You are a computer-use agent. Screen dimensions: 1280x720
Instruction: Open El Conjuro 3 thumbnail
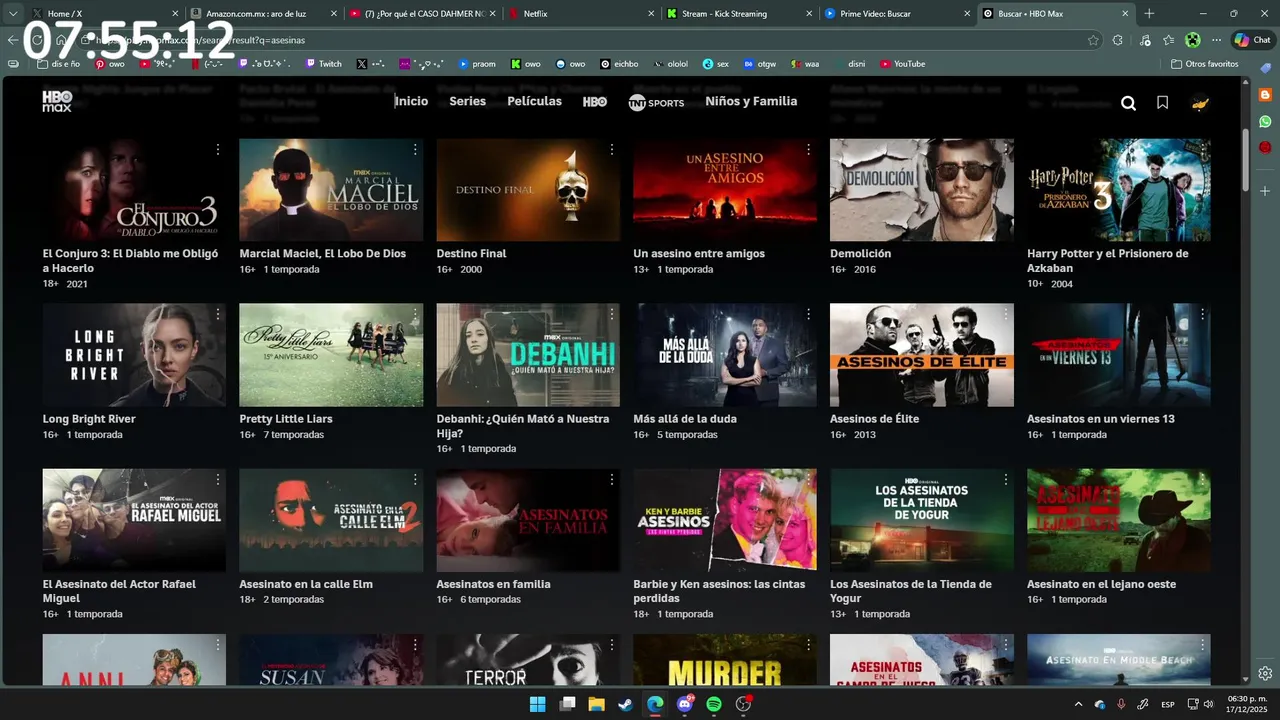pos(134,190)
